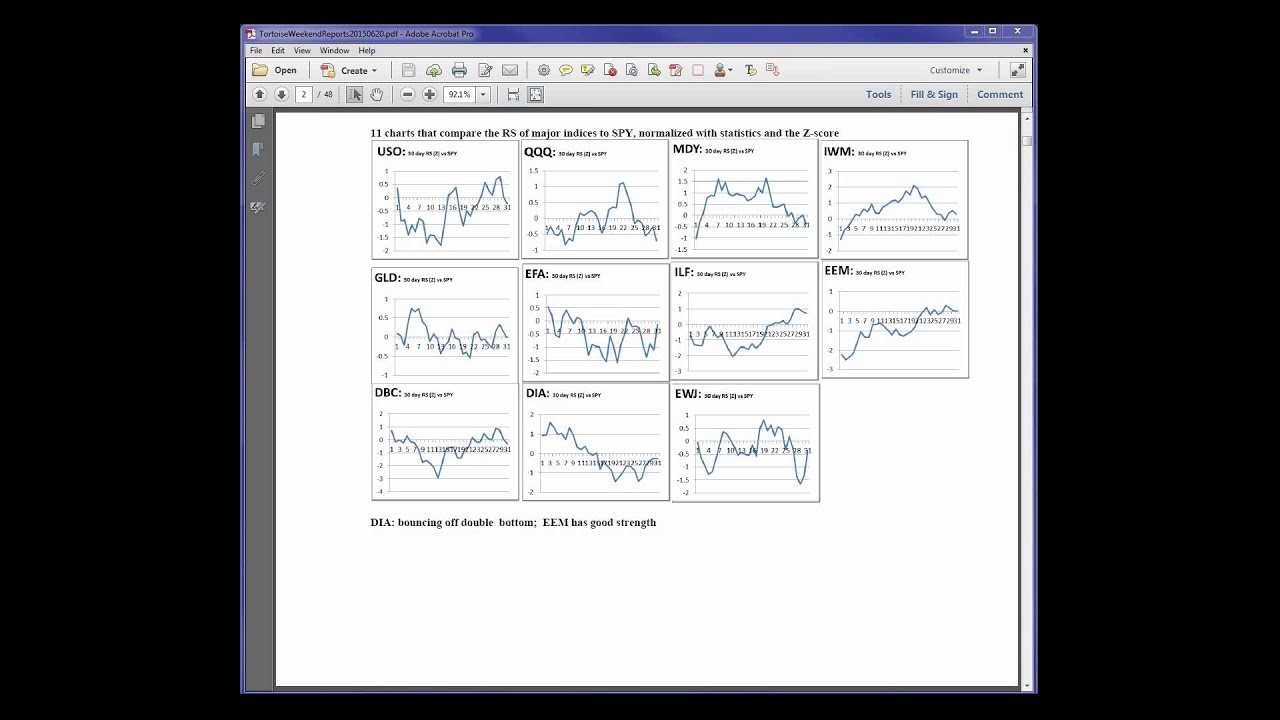Click the gear preferences icon
This screenshot has width=1280, height=720.
pos(544,70)
